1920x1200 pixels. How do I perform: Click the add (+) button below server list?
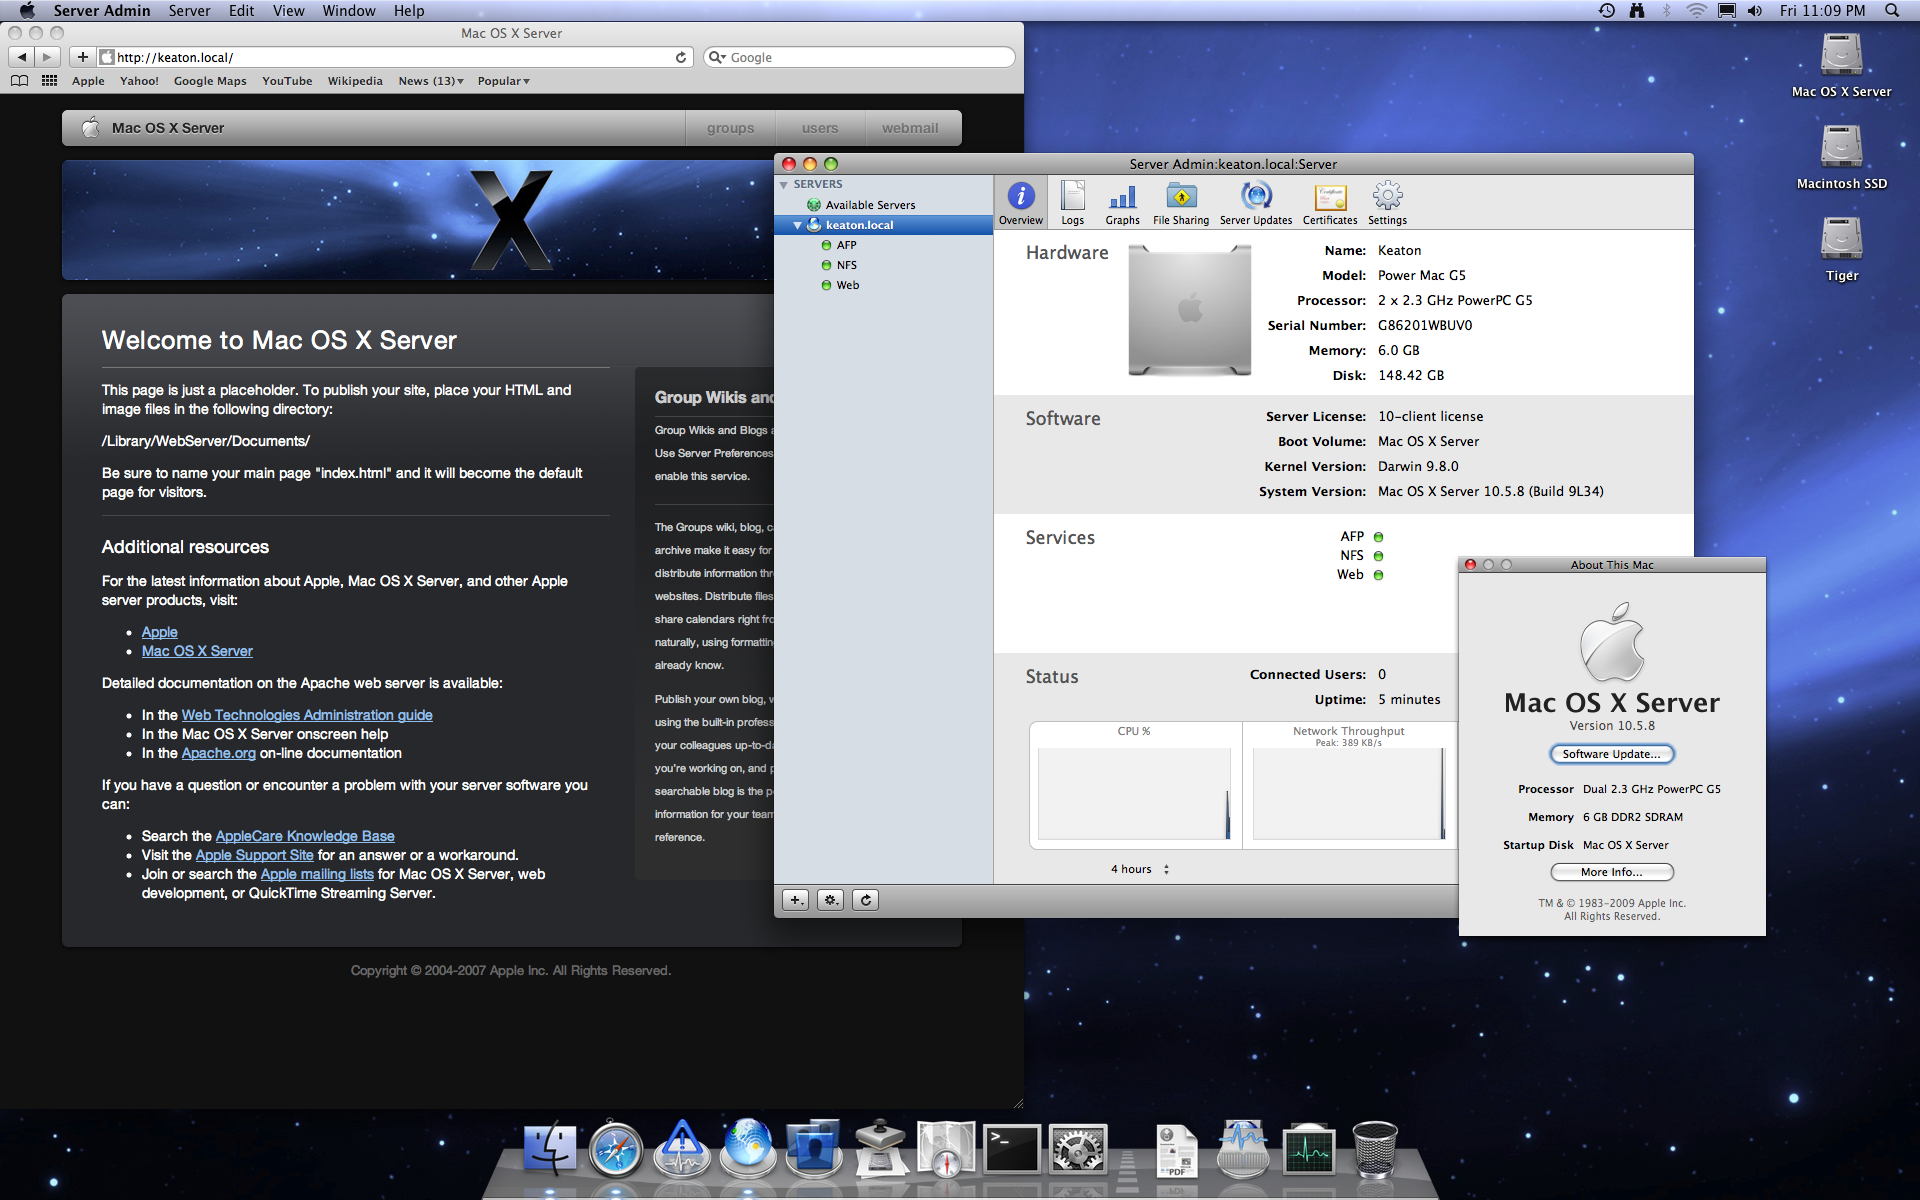(795, 900)
